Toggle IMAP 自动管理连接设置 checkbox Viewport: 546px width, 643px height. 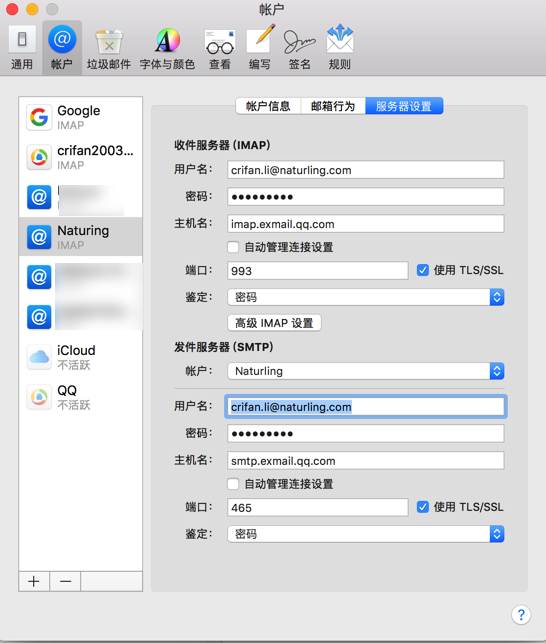[x=233, y=247]
